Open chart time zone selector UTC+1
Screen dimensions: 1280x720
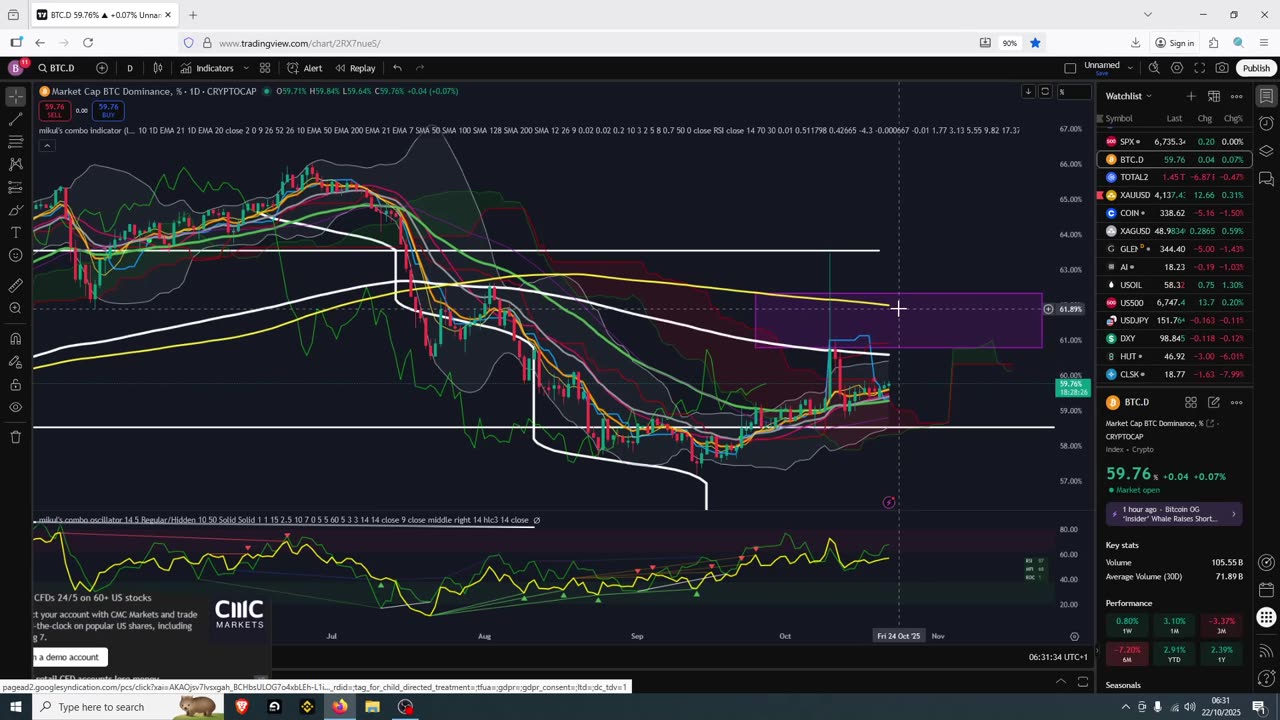coord(1058,657)
